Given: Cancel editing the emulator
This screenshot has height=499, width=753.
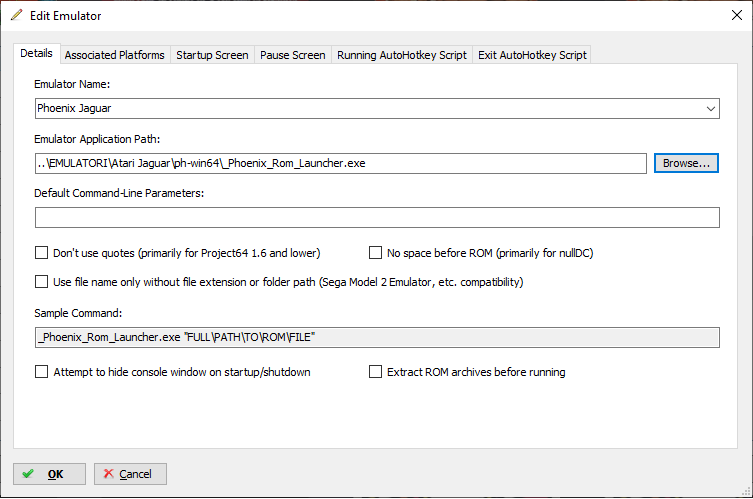Looking at the screenshot, I should (x=130, y=474).
